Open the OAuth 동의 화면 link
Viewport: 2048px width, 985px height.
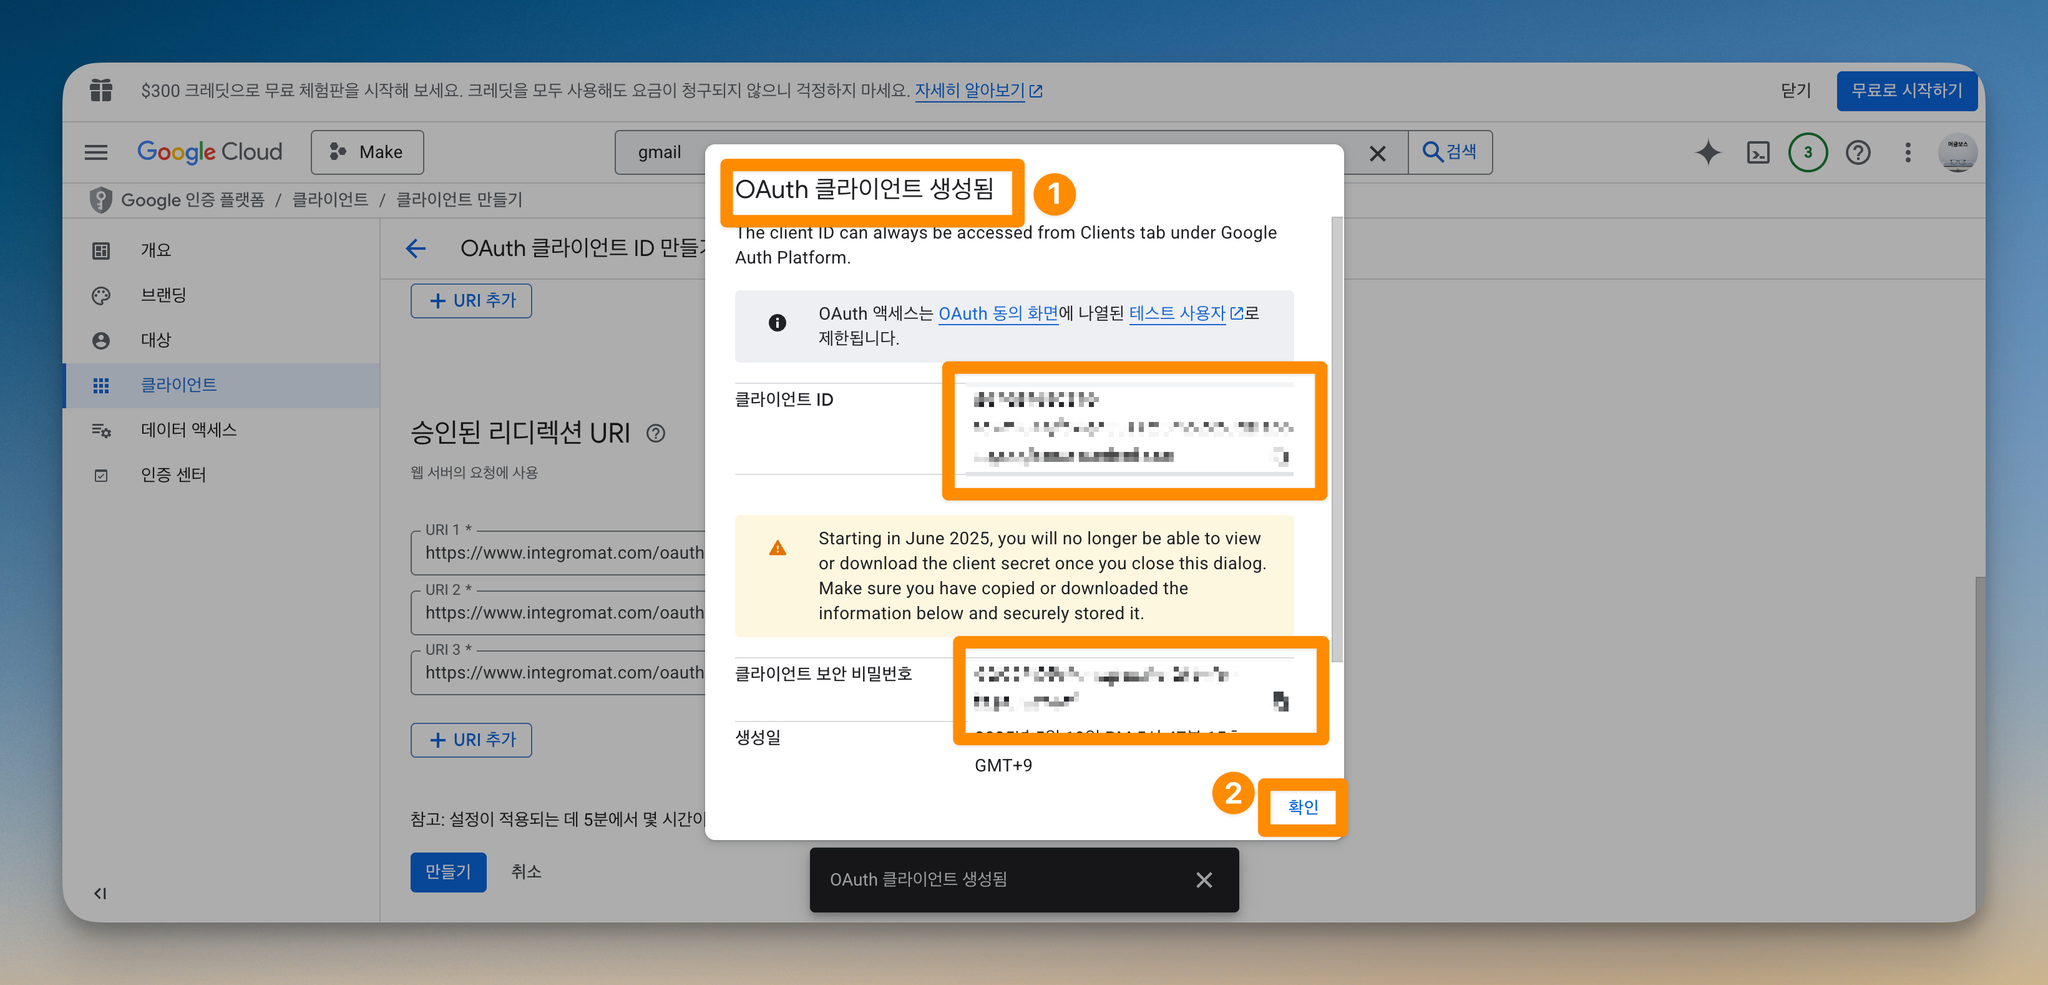(x=998, y=313)
